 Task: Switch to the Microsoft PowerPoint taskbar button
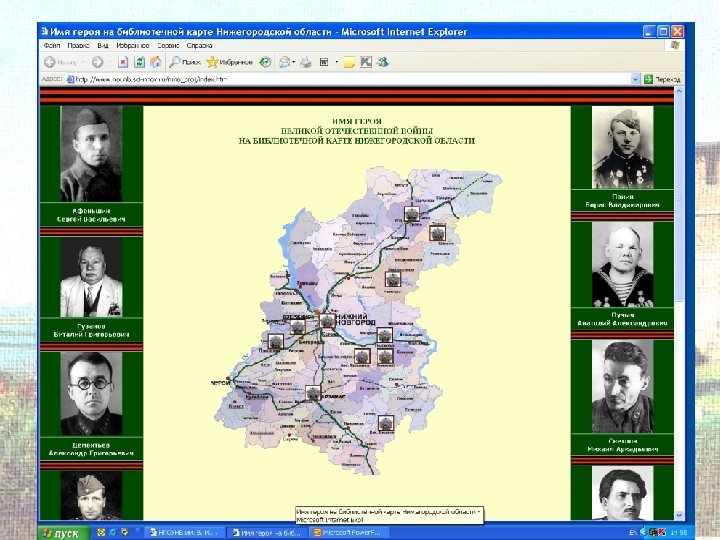(x=348, y=533)
